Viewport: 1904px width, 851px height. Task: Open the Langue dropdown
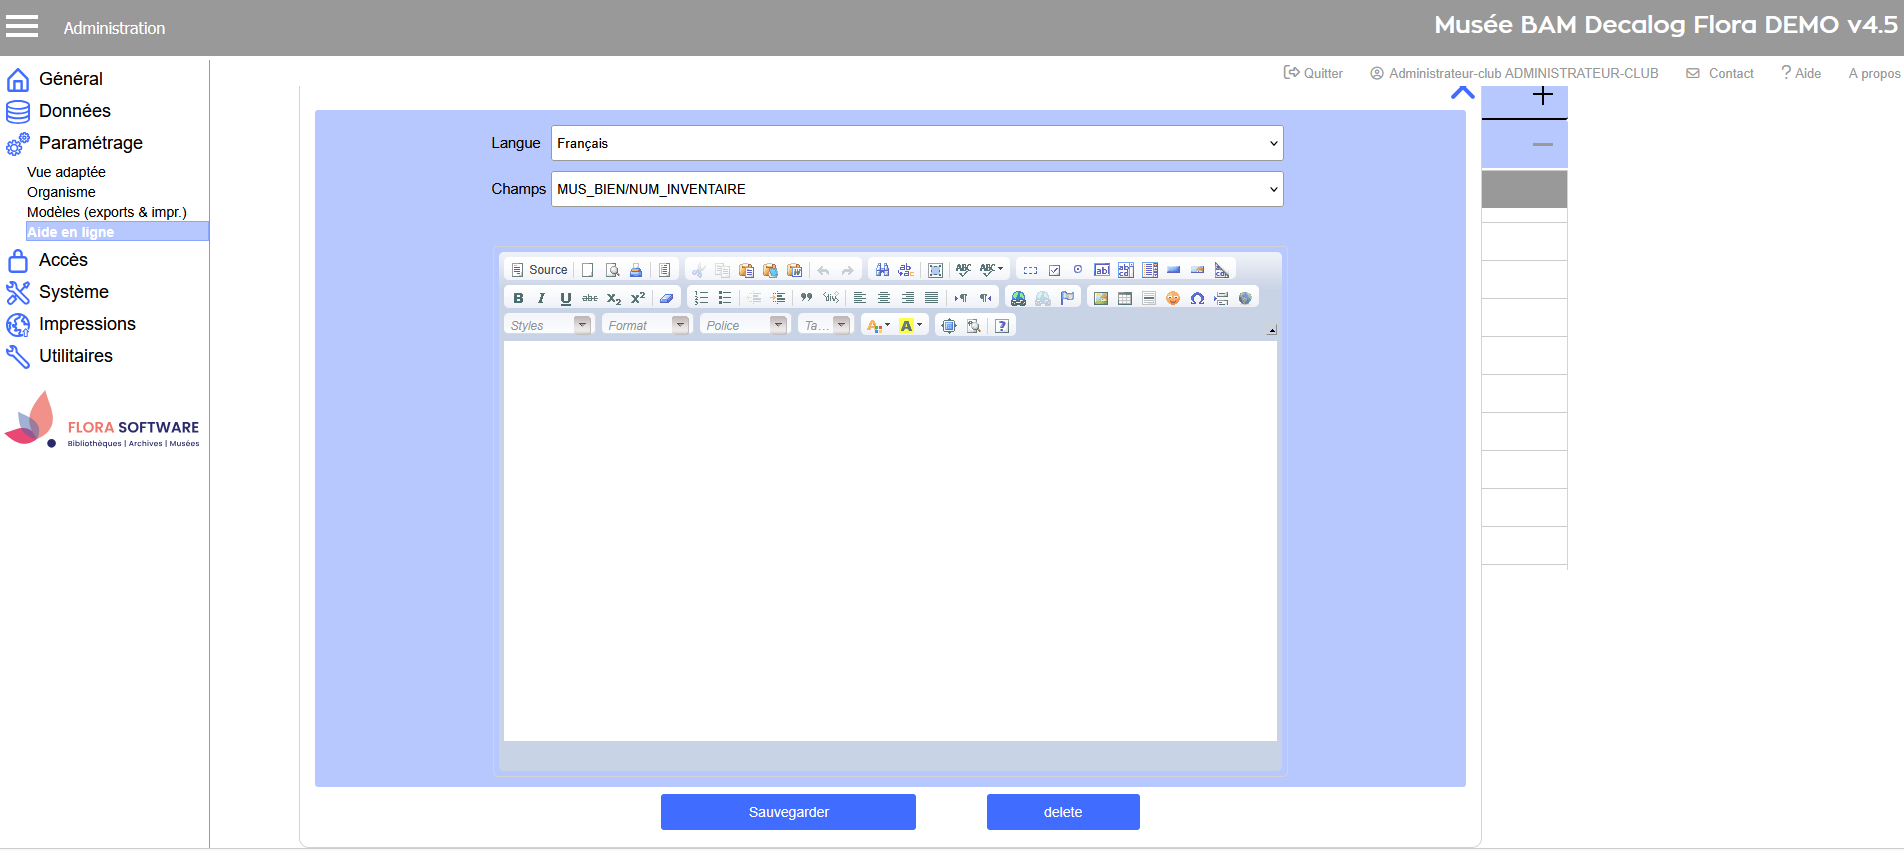coord(916,143)
